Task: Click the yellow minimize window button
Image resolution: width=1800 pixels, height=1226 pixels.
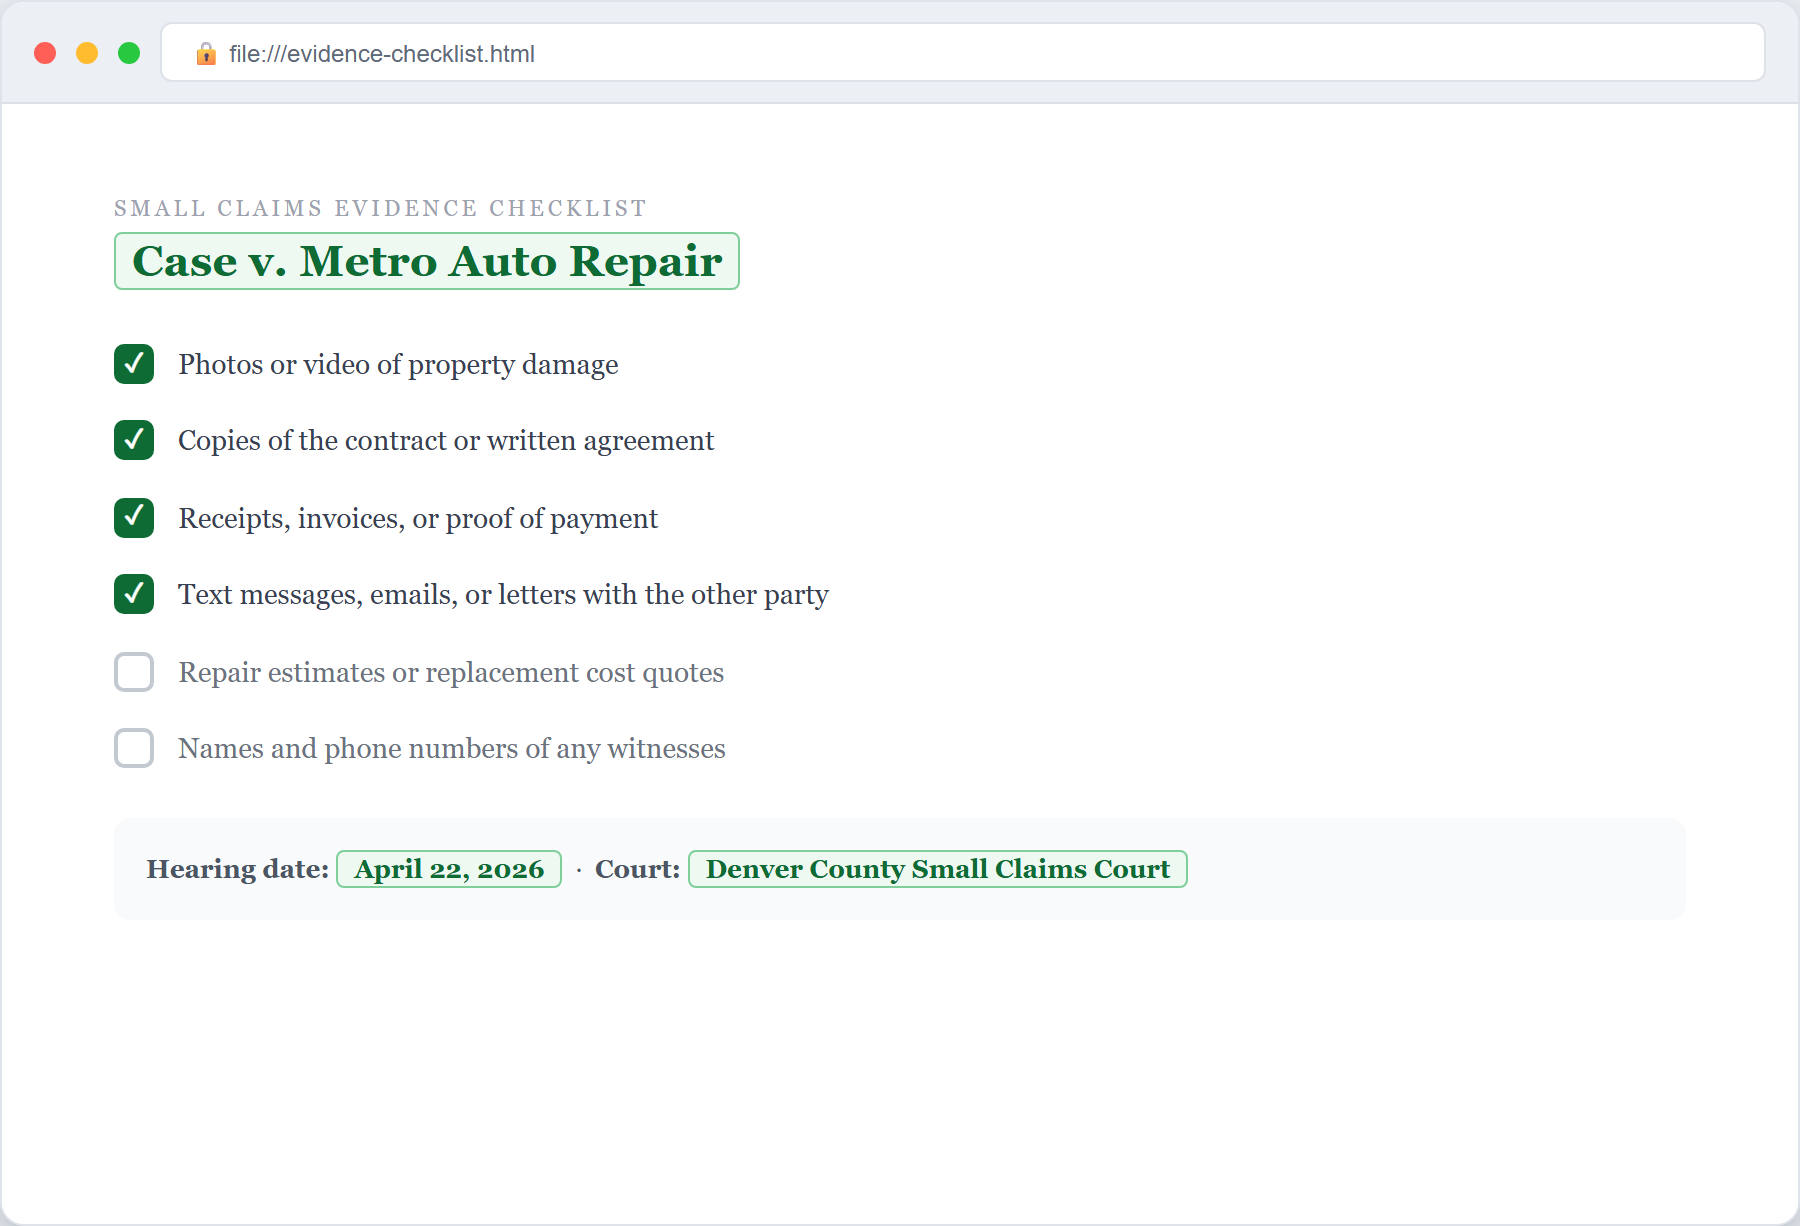Action: coord(87,53)
